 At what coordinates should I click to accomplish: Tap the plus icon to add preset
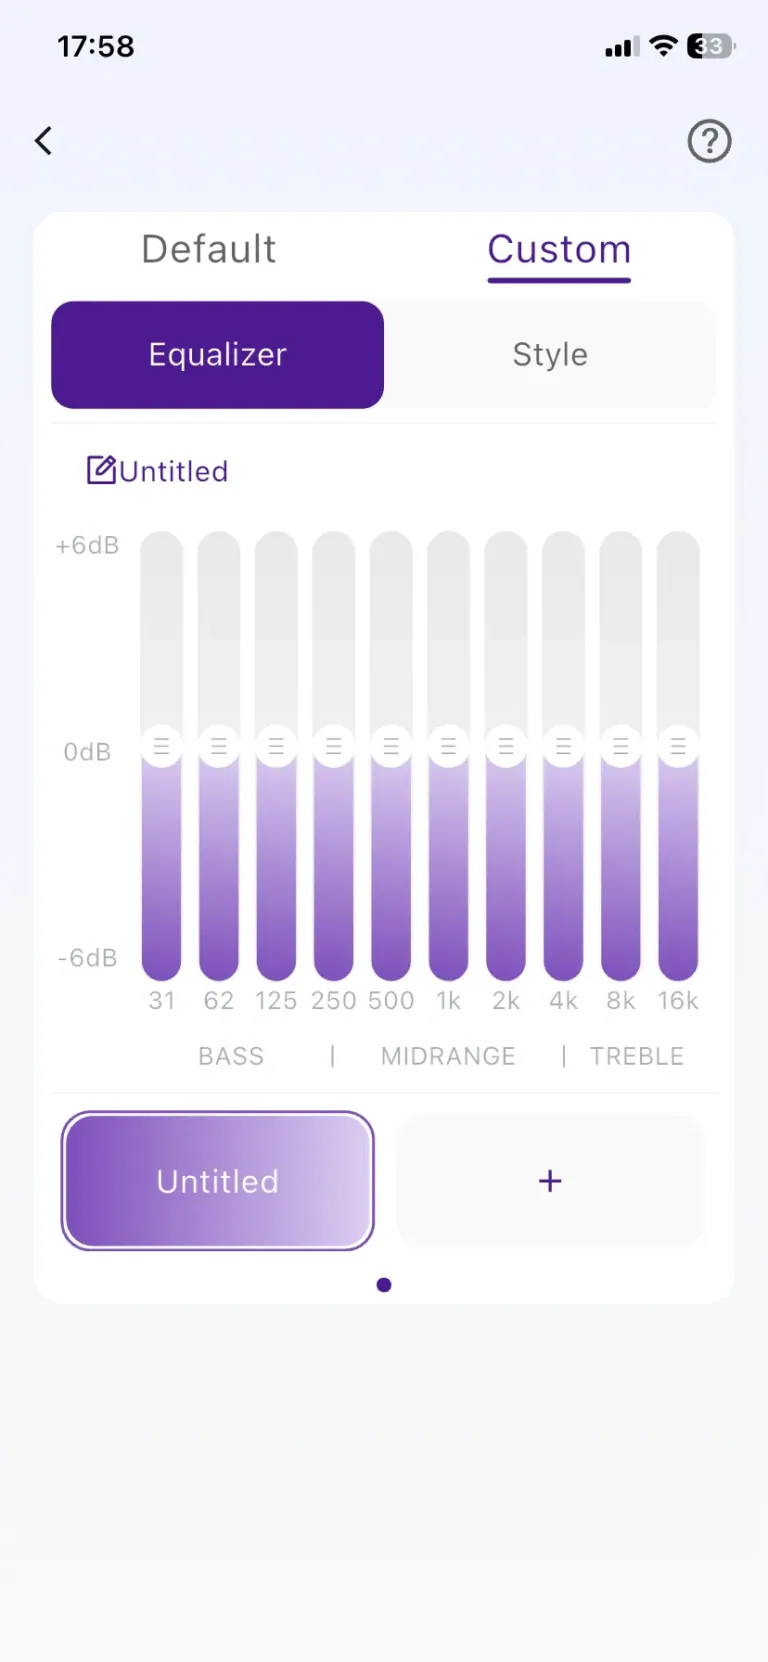pos(550,1181)
